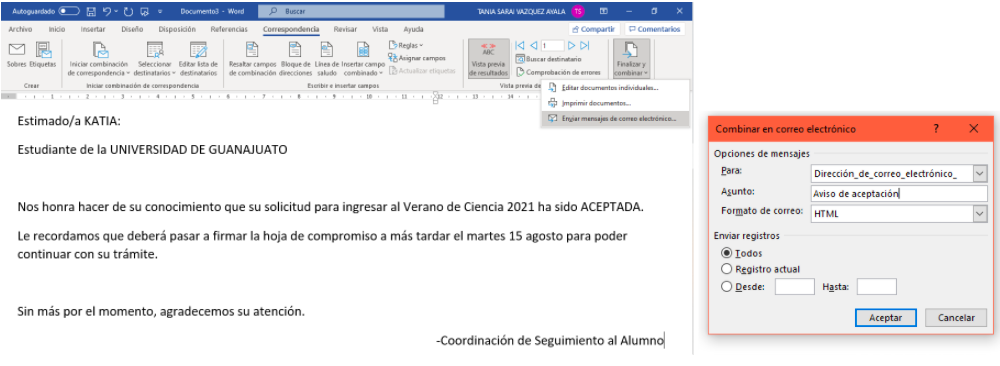
Task: Select the Desde radio button
Action: [726, 287]
